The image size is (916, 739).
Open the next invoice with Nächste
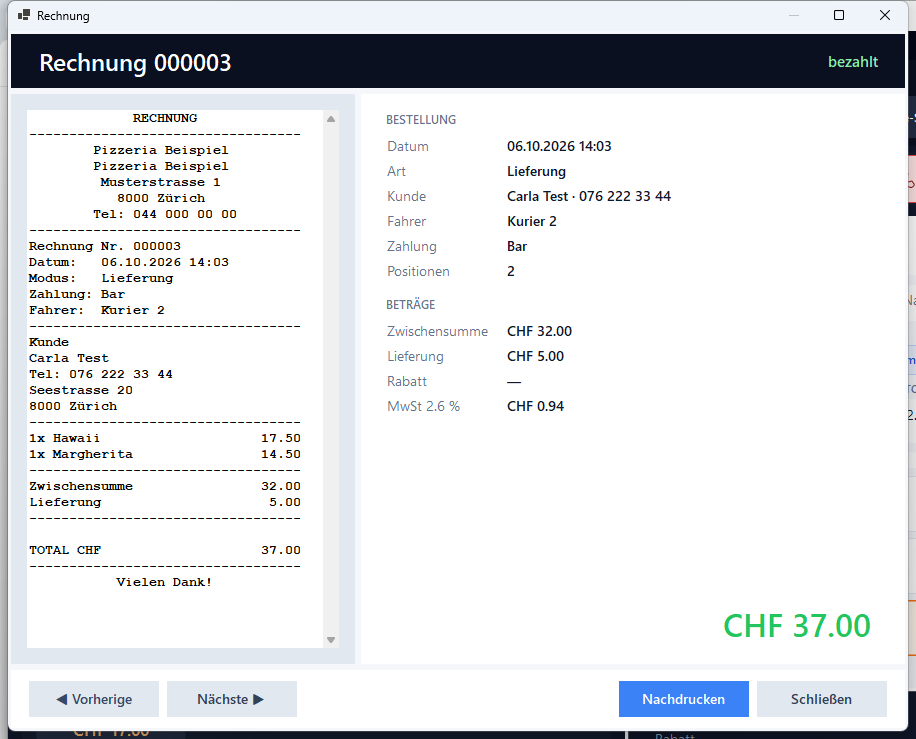pos(232,699)
